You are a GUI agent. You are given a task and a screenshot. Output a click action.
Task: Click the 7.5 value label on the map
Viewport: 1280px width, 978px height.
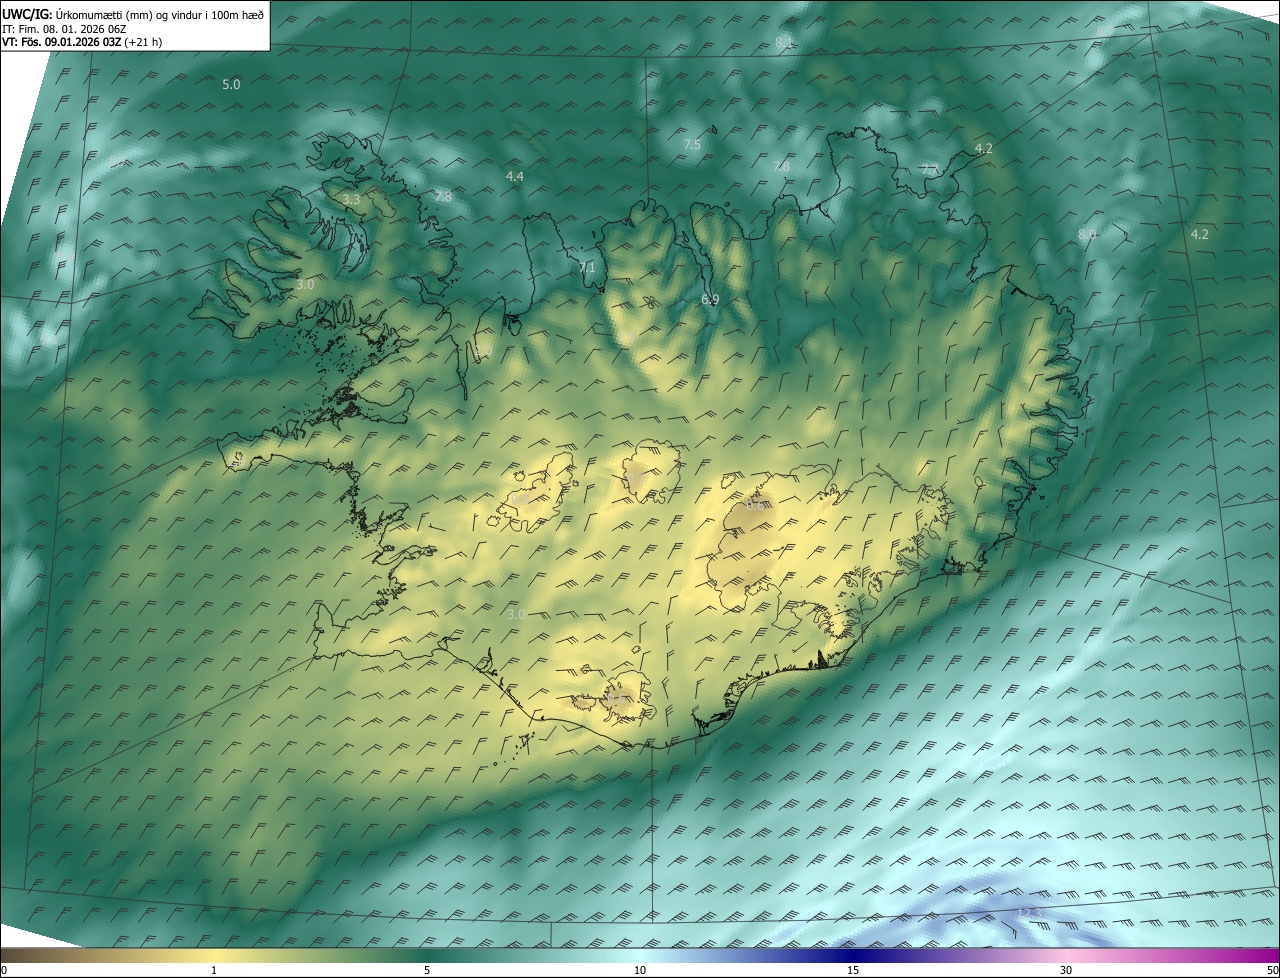pos(692,145)
